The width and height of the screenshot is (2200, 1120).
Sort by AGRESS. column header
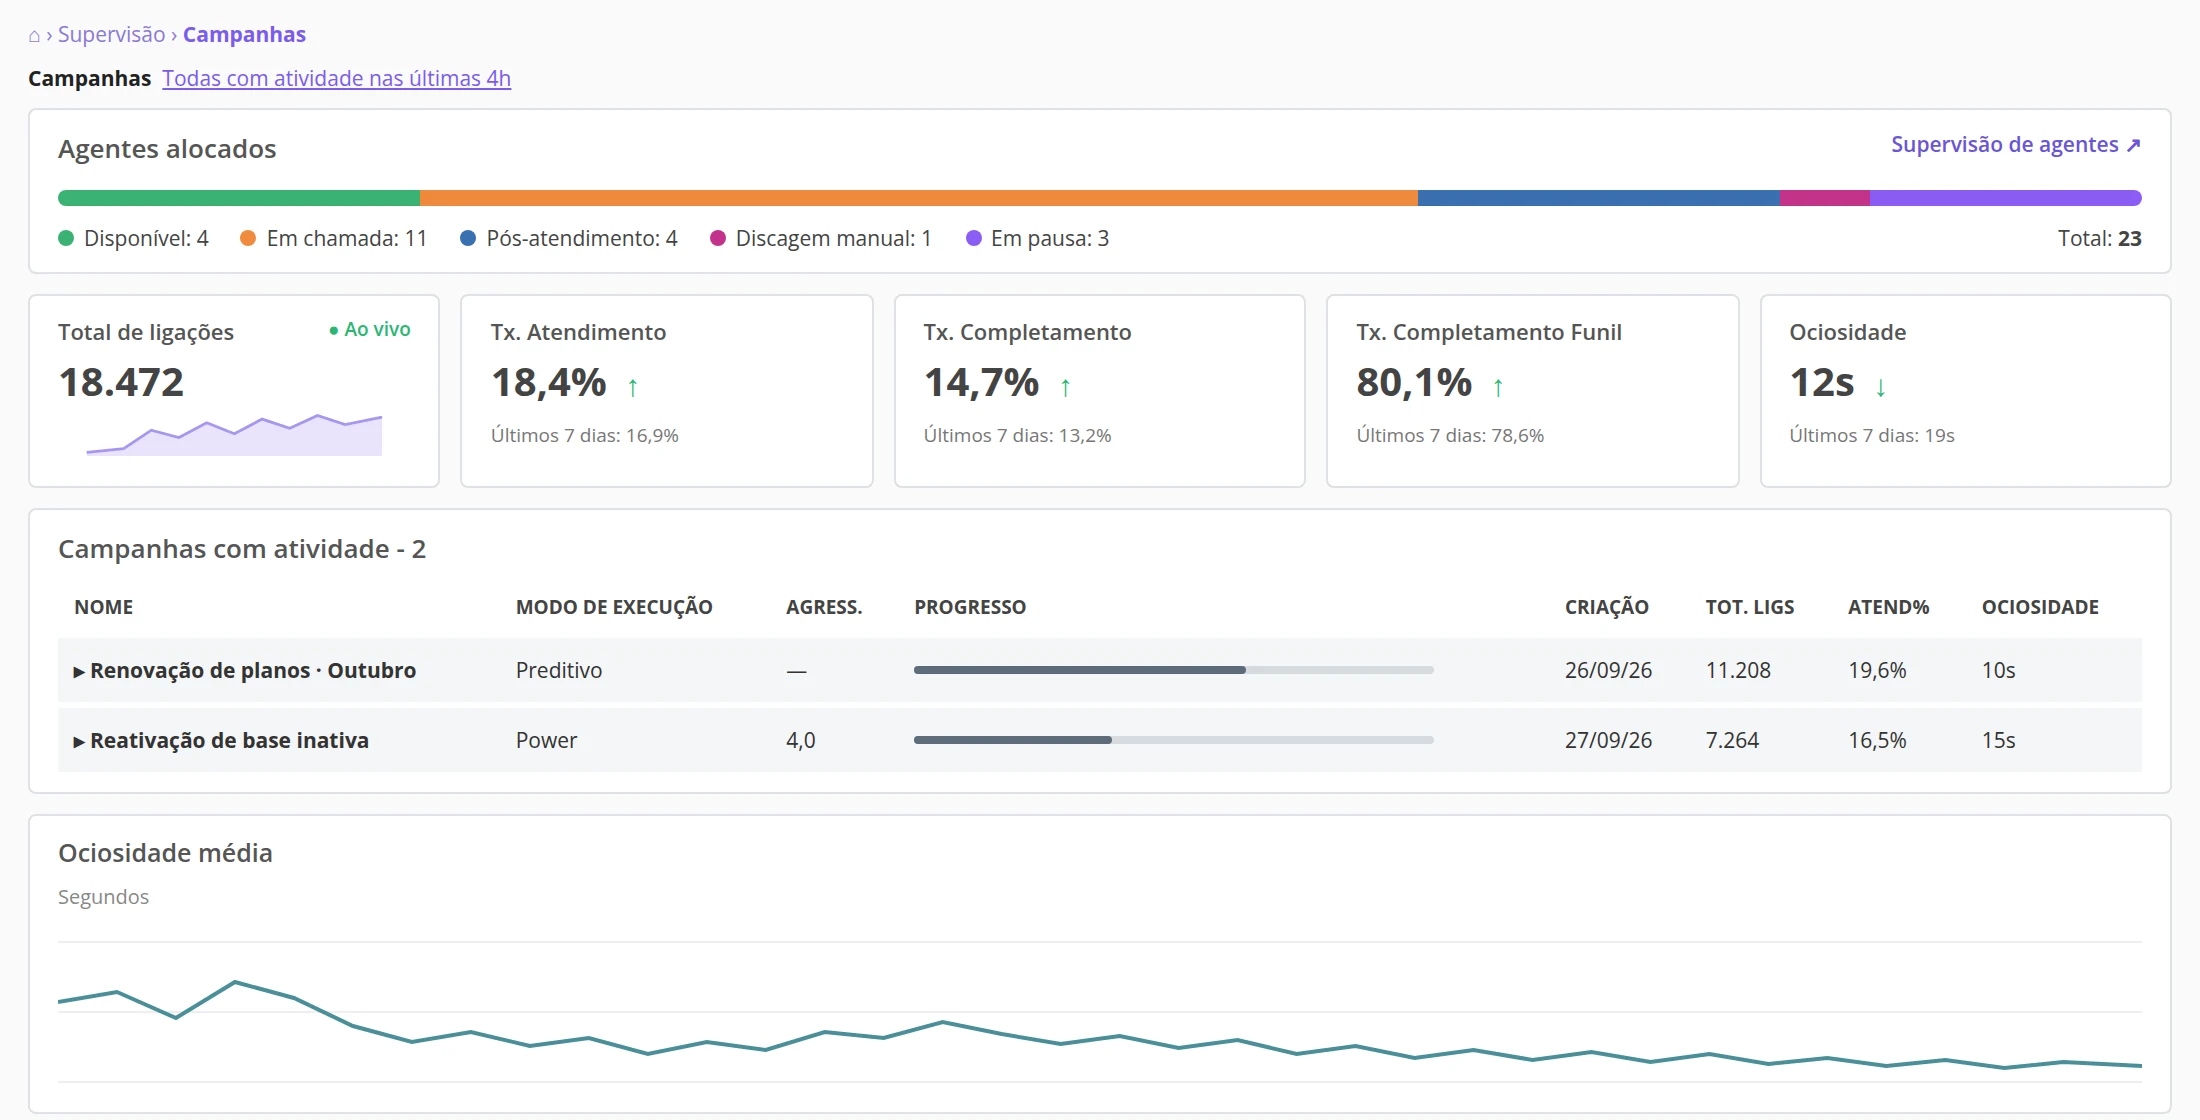click(x=824, y=607)
